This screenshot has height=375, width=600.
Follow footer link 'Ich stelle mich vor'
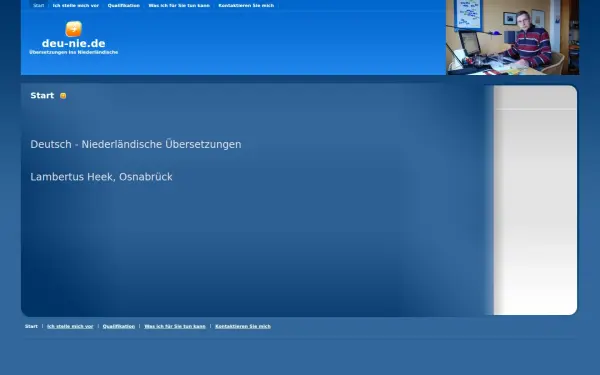click(70, 326)
